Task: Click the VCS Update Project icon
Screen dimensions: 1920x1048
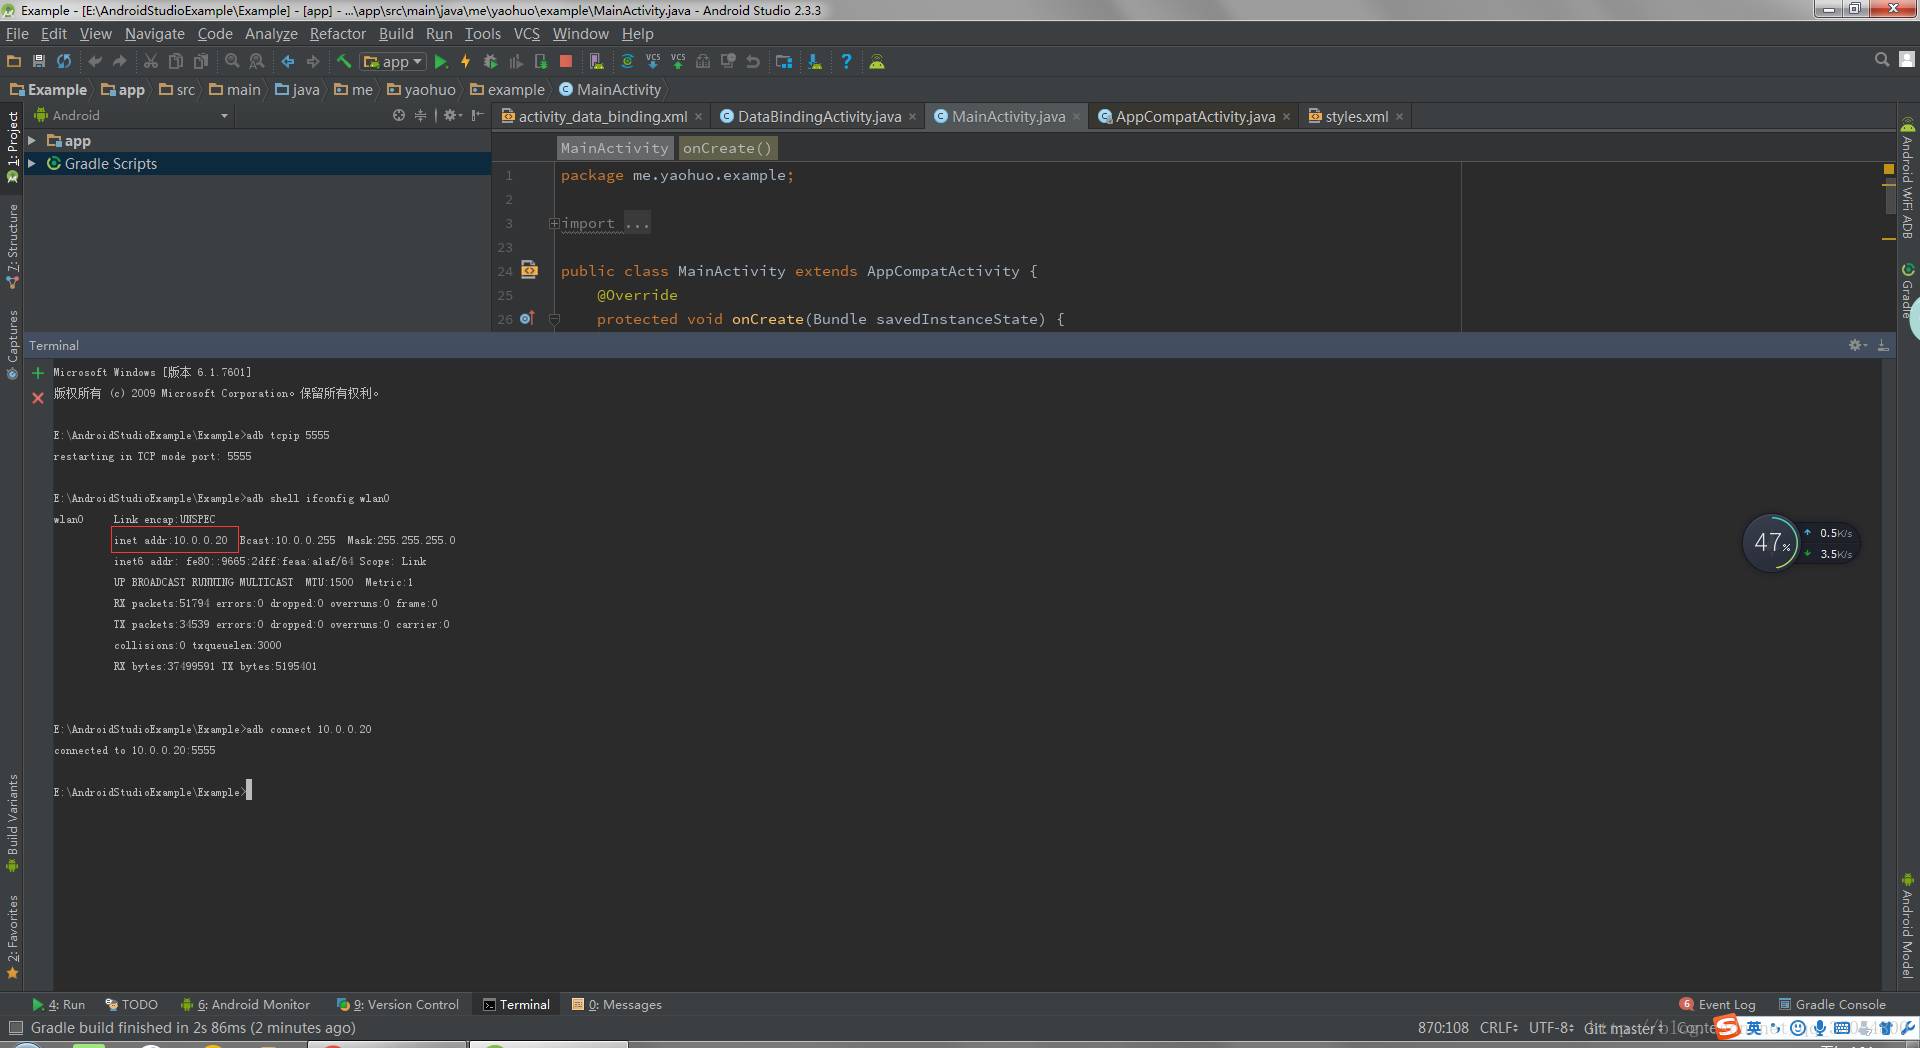Action: 653,62
